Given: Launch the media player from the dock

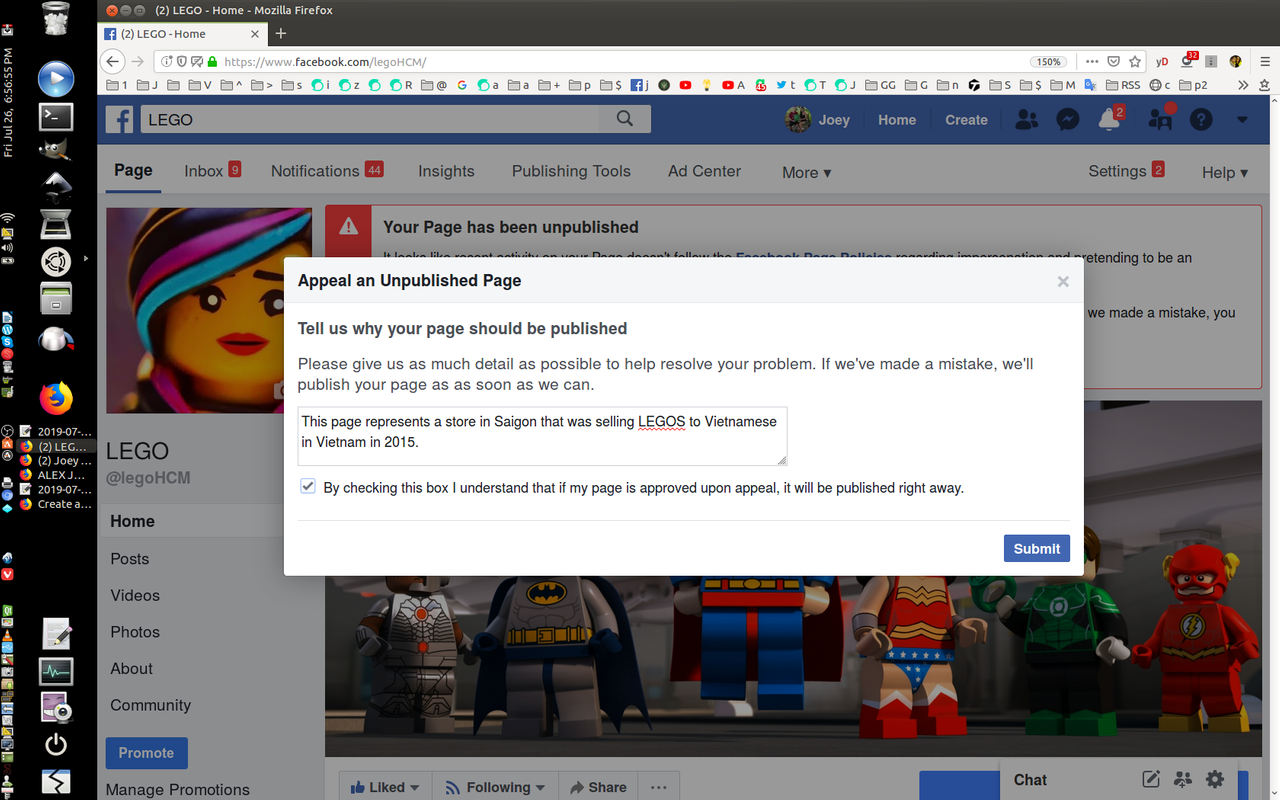Looking at the screenshot, I should coord(56,78).
